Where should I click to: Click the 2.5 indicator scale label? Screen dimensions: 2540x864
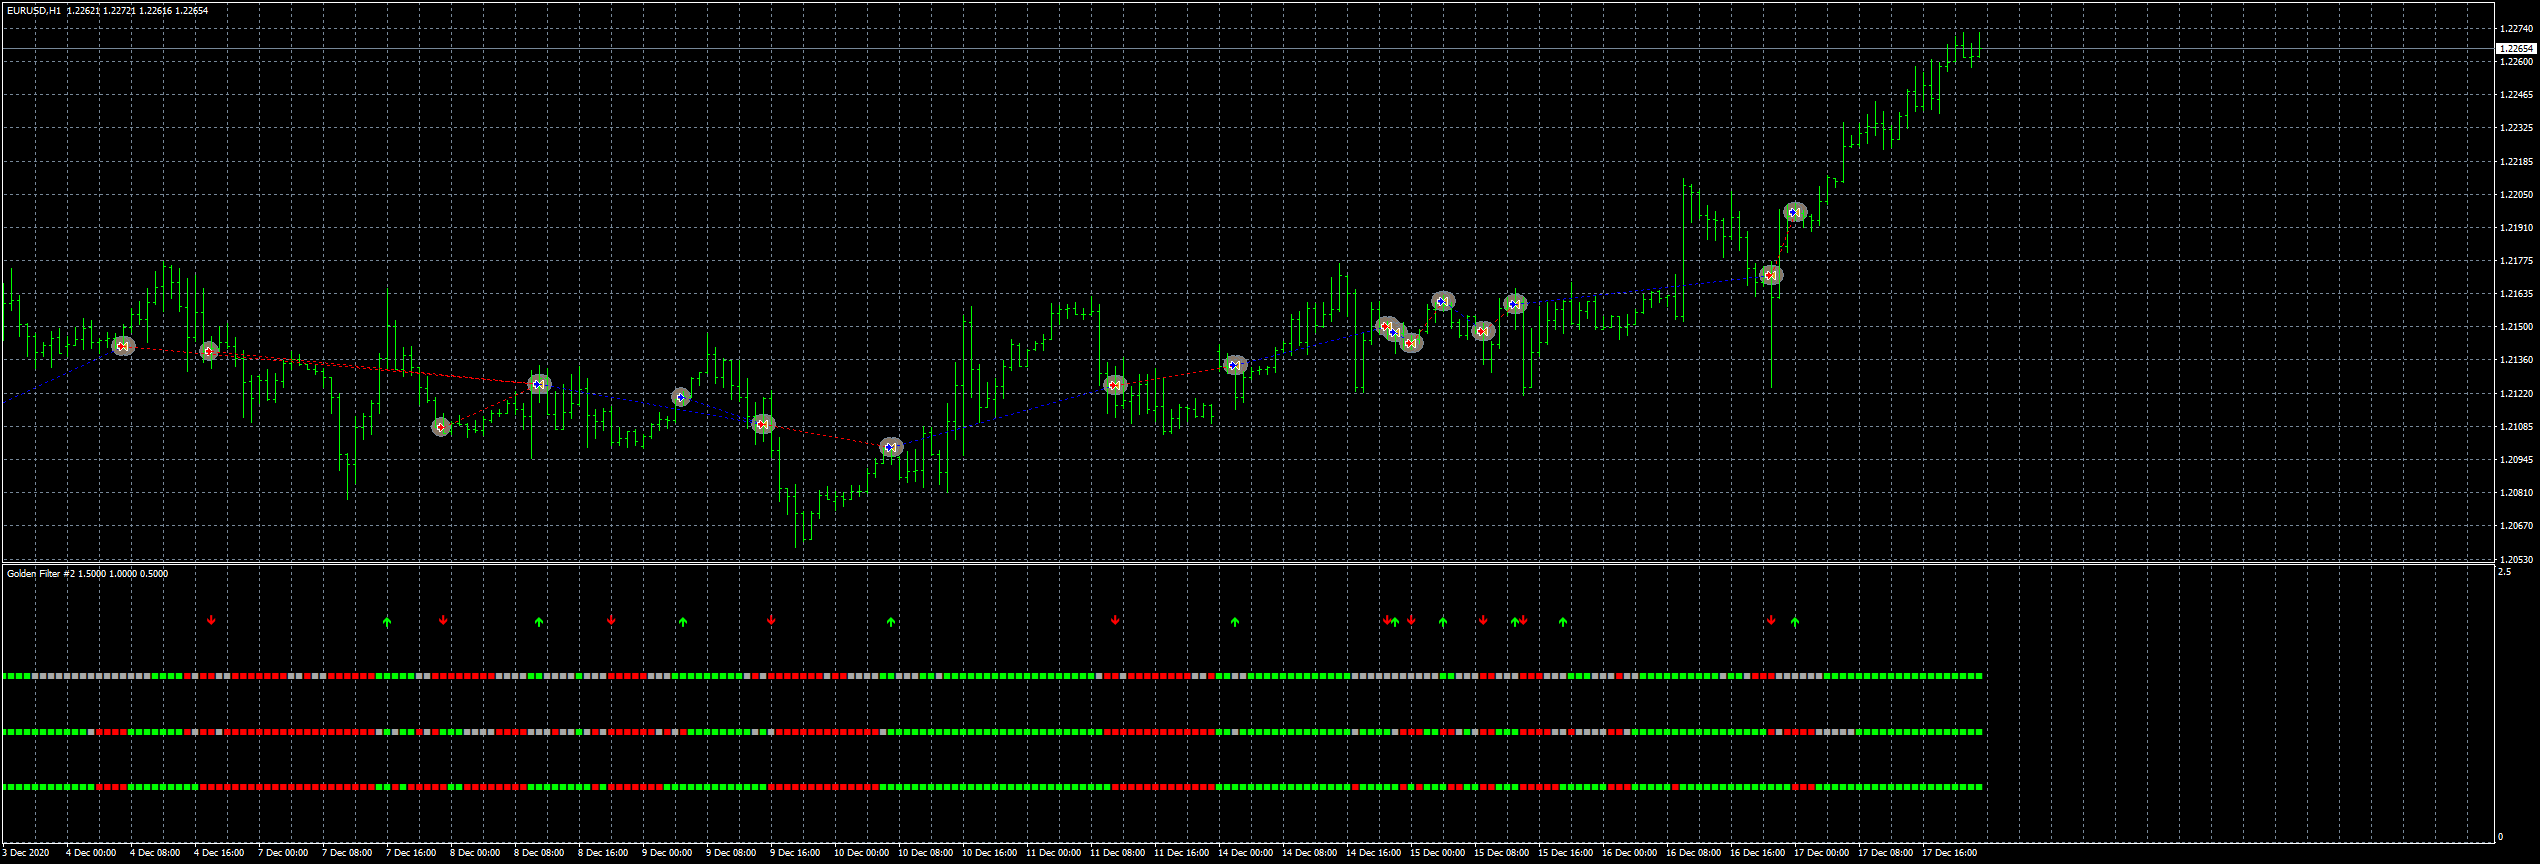pos(2505,572)
